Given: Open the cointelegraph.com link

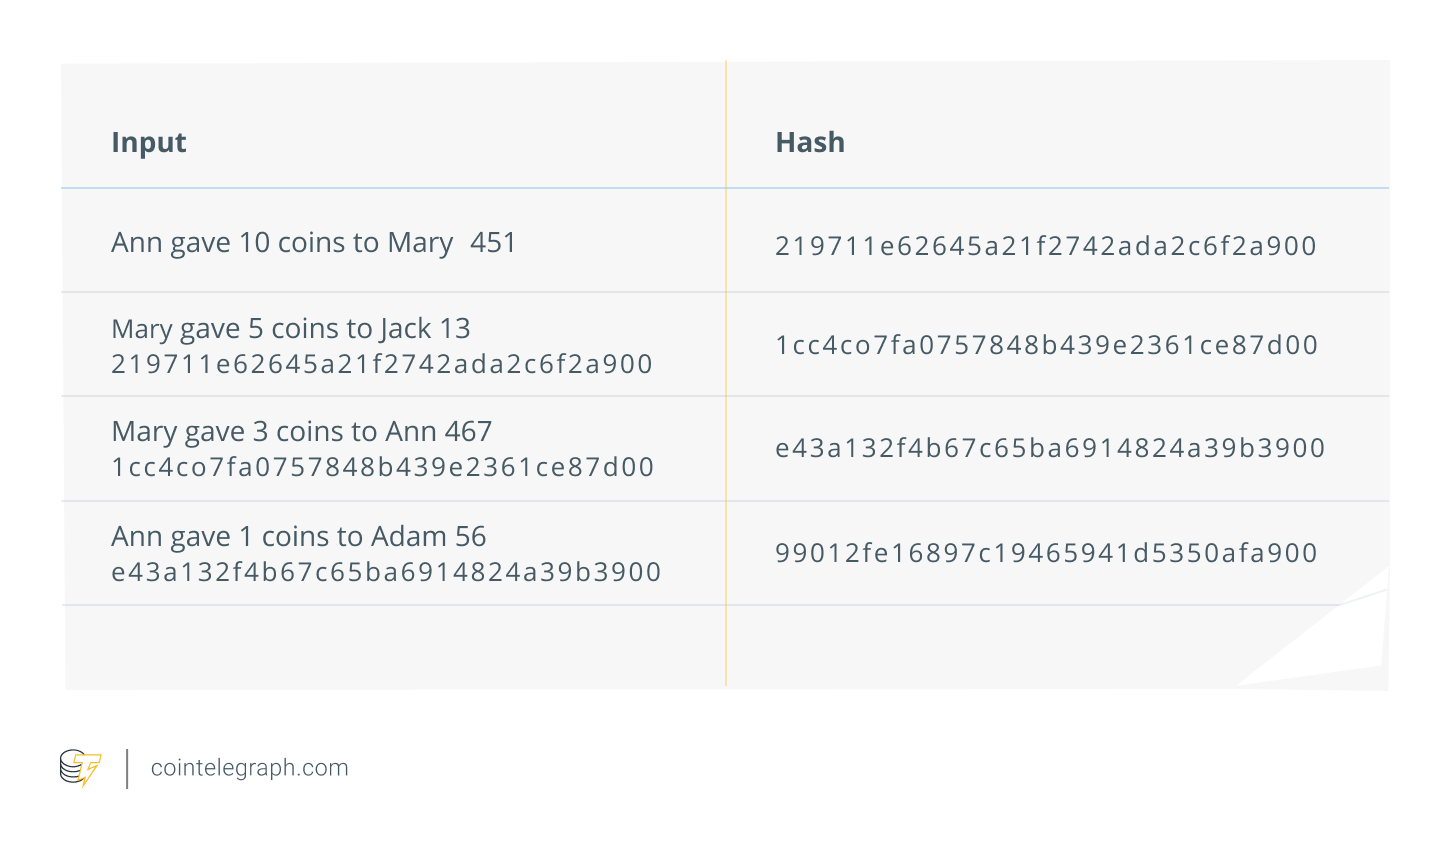Looking at the screenshot, I should click(x=249, y=768).
